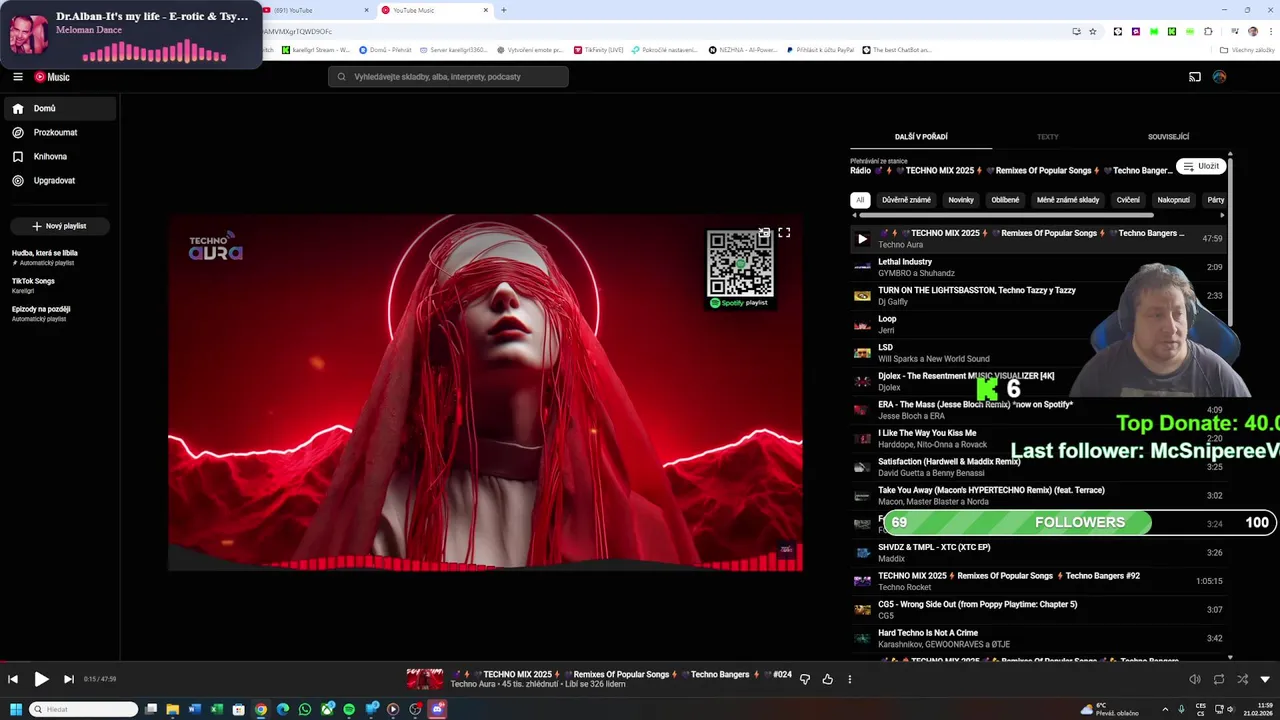Click the taskbar Hledat search box
Screen dimensions: 1280x720
tap(84, 709)
